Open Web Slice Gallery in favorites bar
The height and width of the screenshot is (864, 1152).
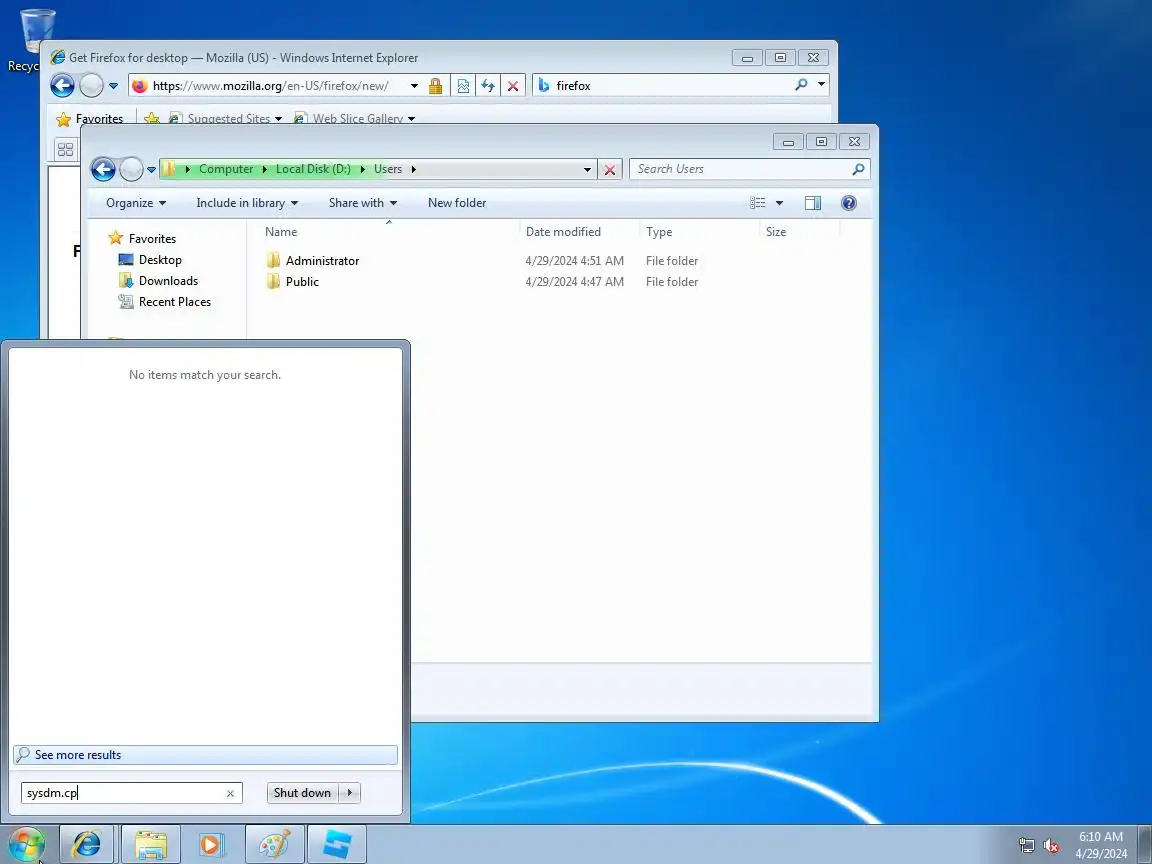click(x=354, y=118)
